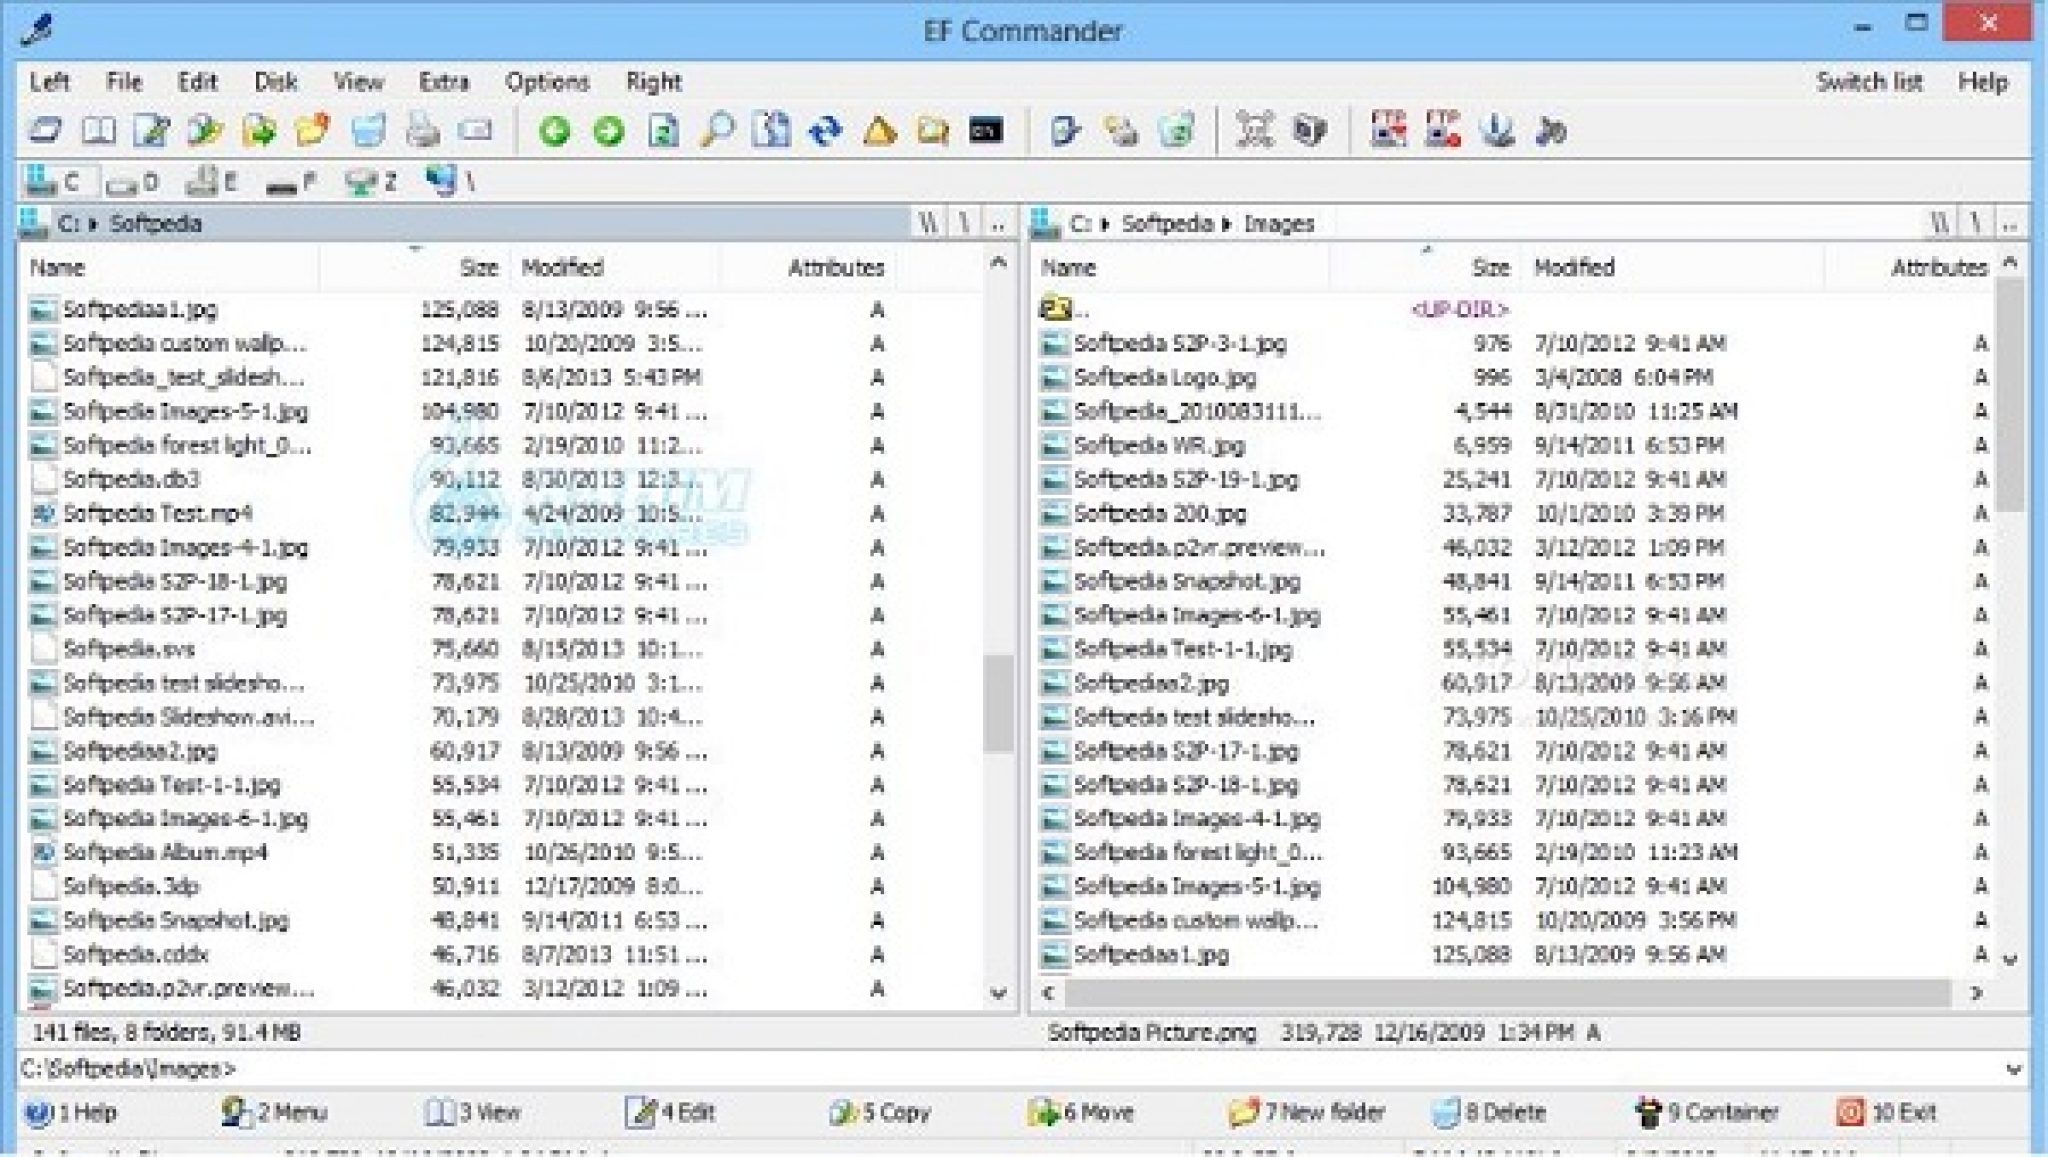The height and width of the screenshot is (1157, 2048).
Task: Open the UP-DIR entry in right panel
Action: coord(1065,309)
